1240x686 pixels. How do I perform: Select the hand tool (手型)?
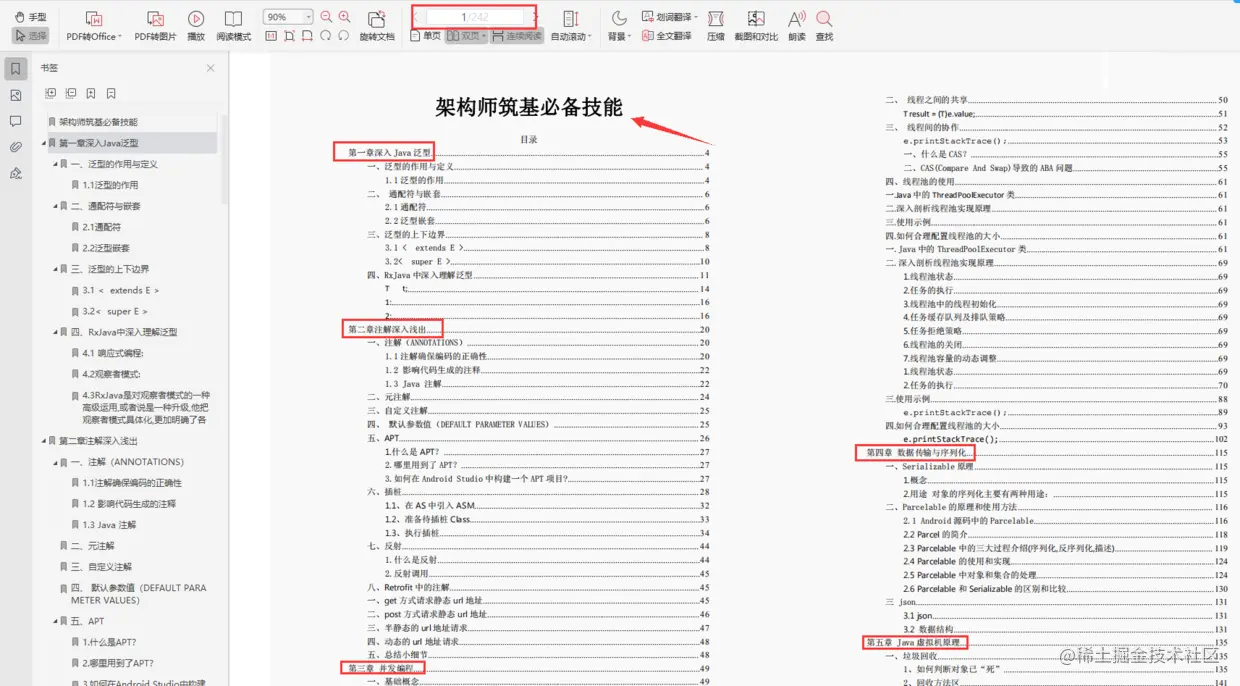(x=30, y=17)
